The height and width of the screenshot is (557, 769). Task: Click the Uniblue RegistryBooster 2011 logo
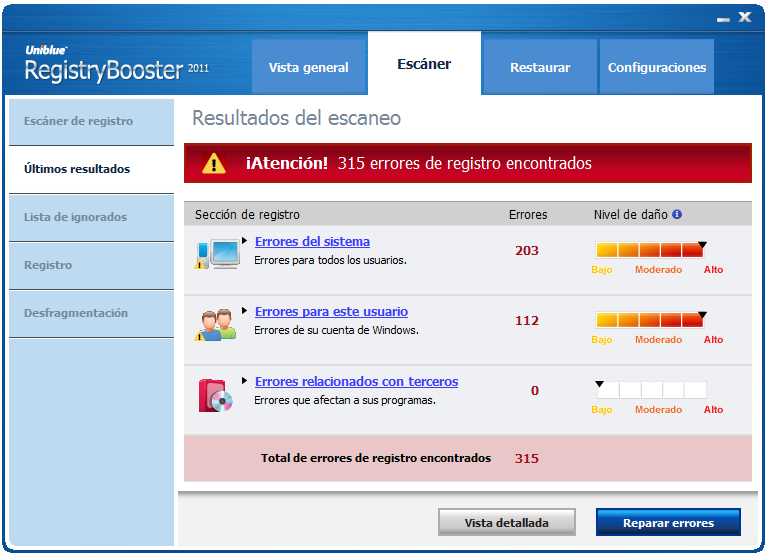pos(117,64)
